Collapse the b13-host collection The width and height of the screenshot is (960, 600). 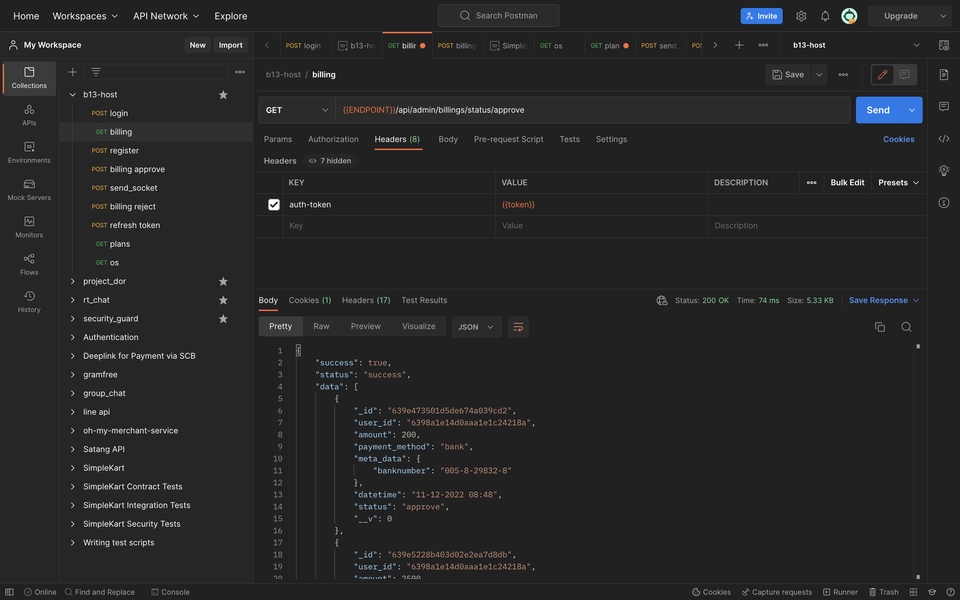pyautogui.click(x=72, y=94)
